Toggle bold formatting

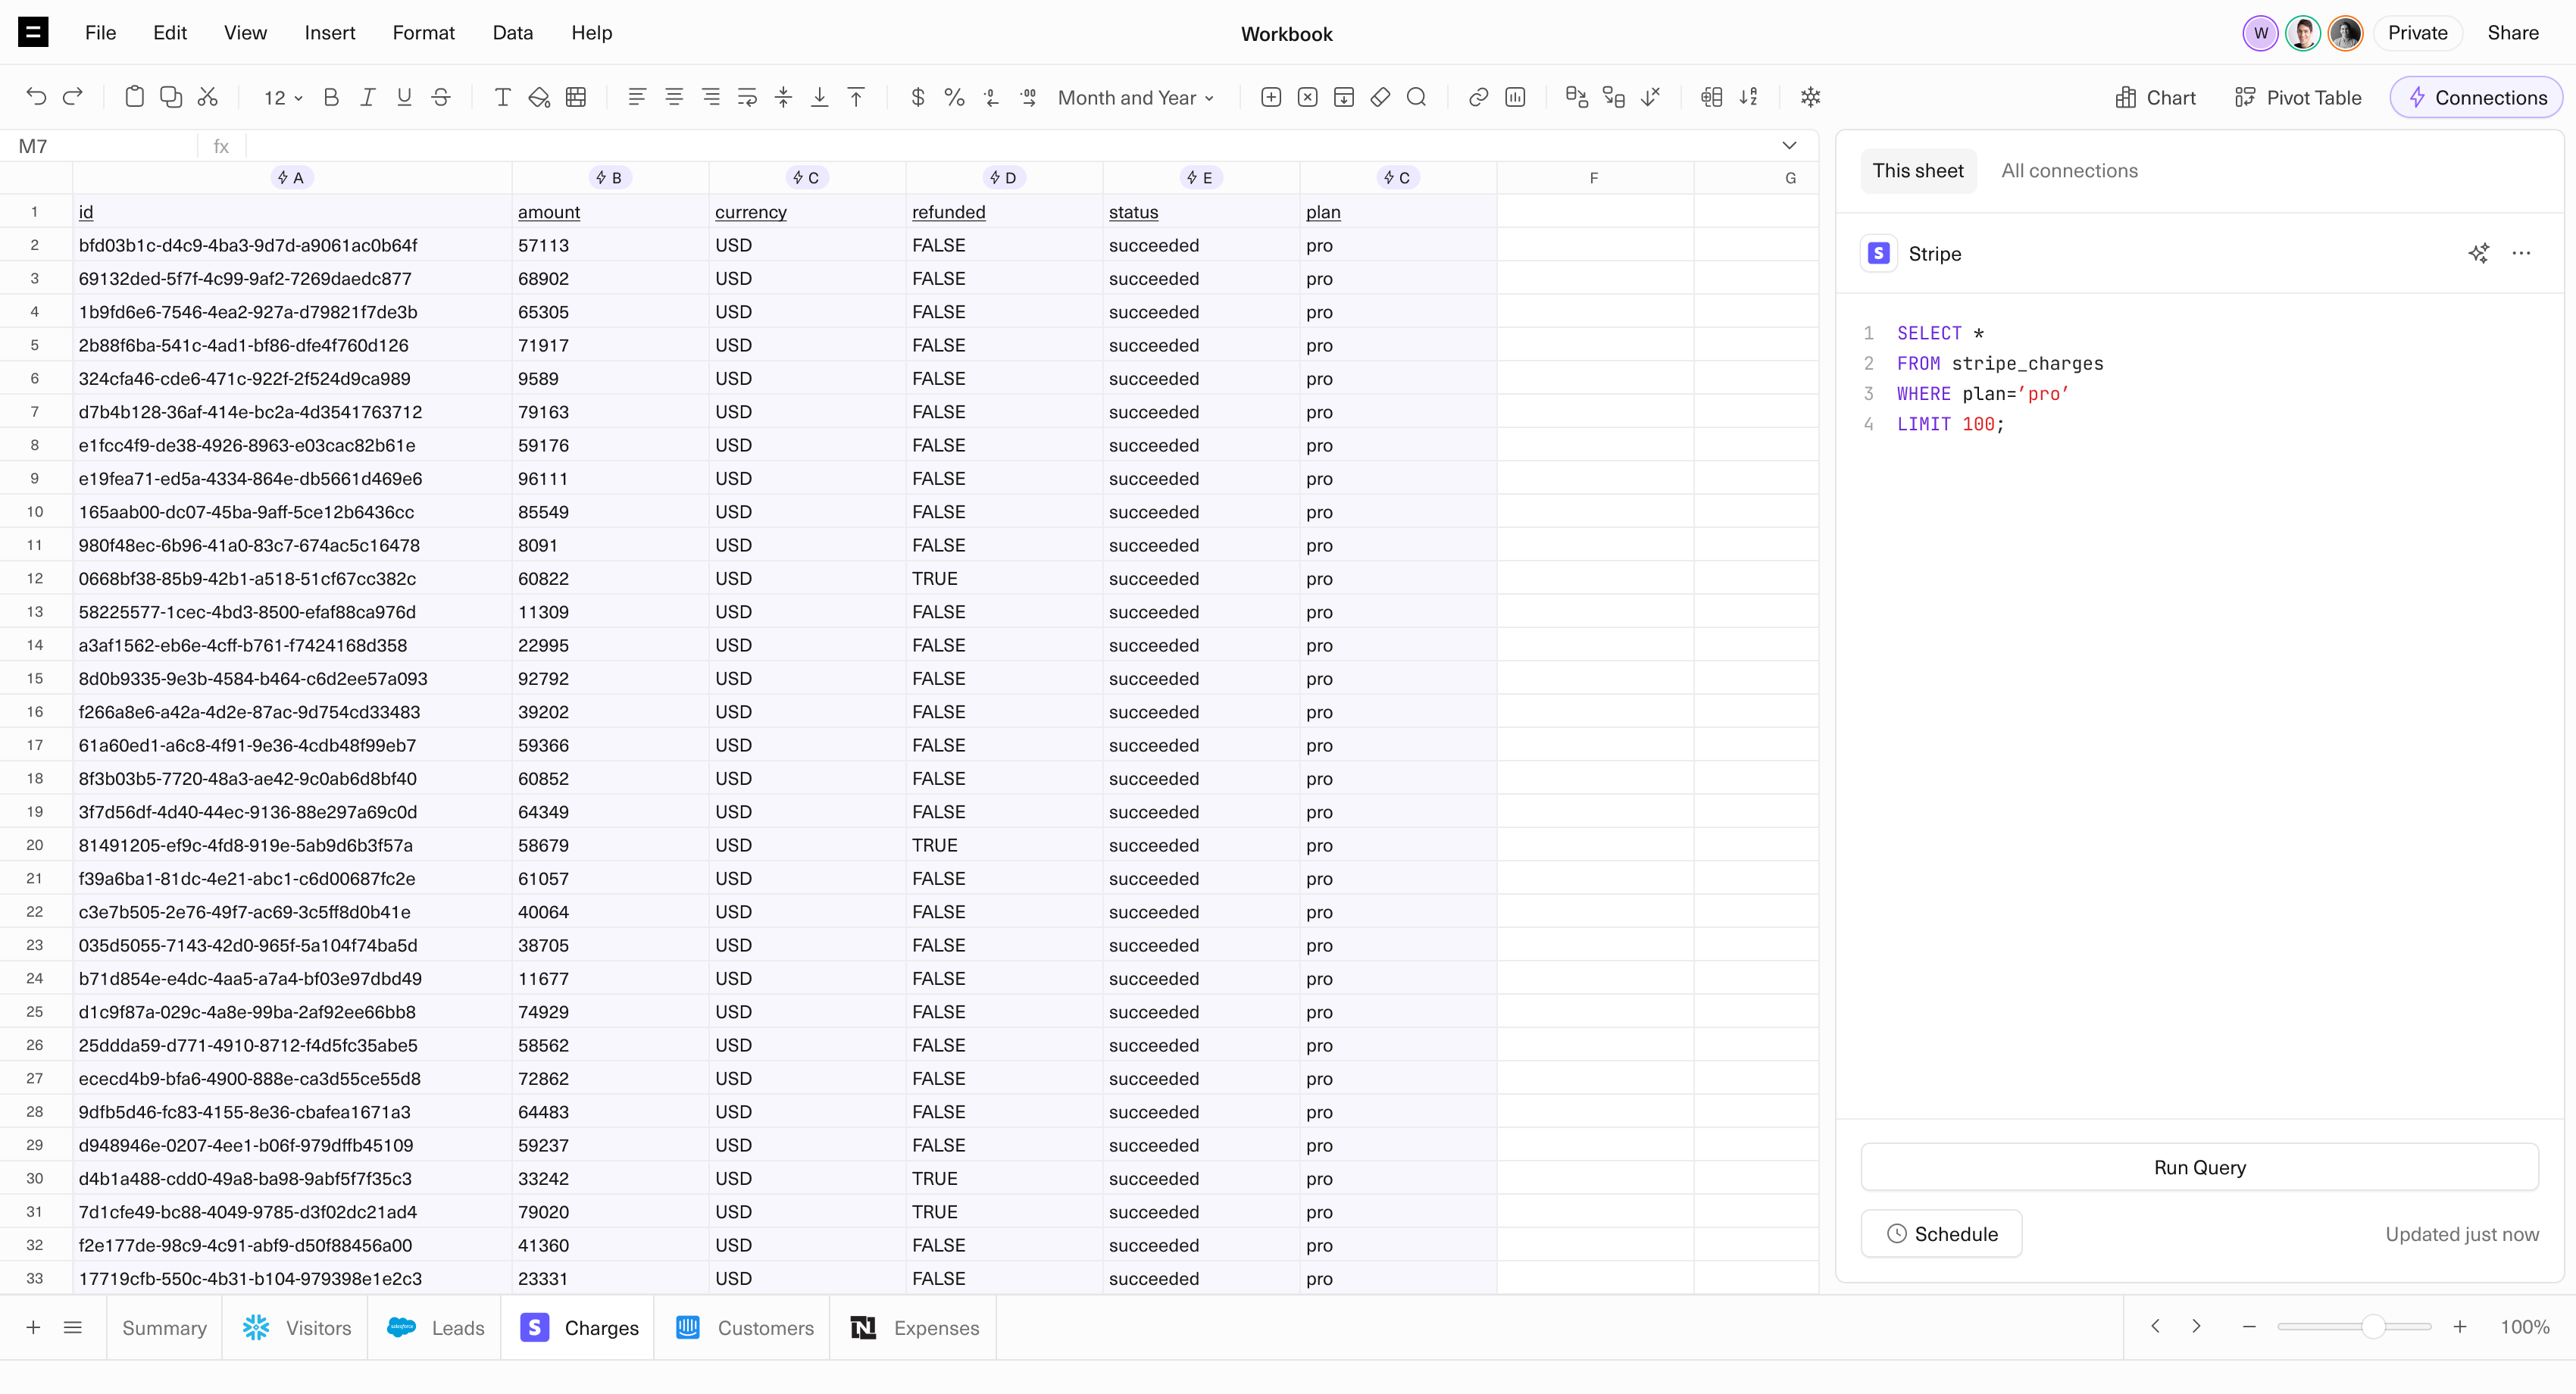(331, 97)
